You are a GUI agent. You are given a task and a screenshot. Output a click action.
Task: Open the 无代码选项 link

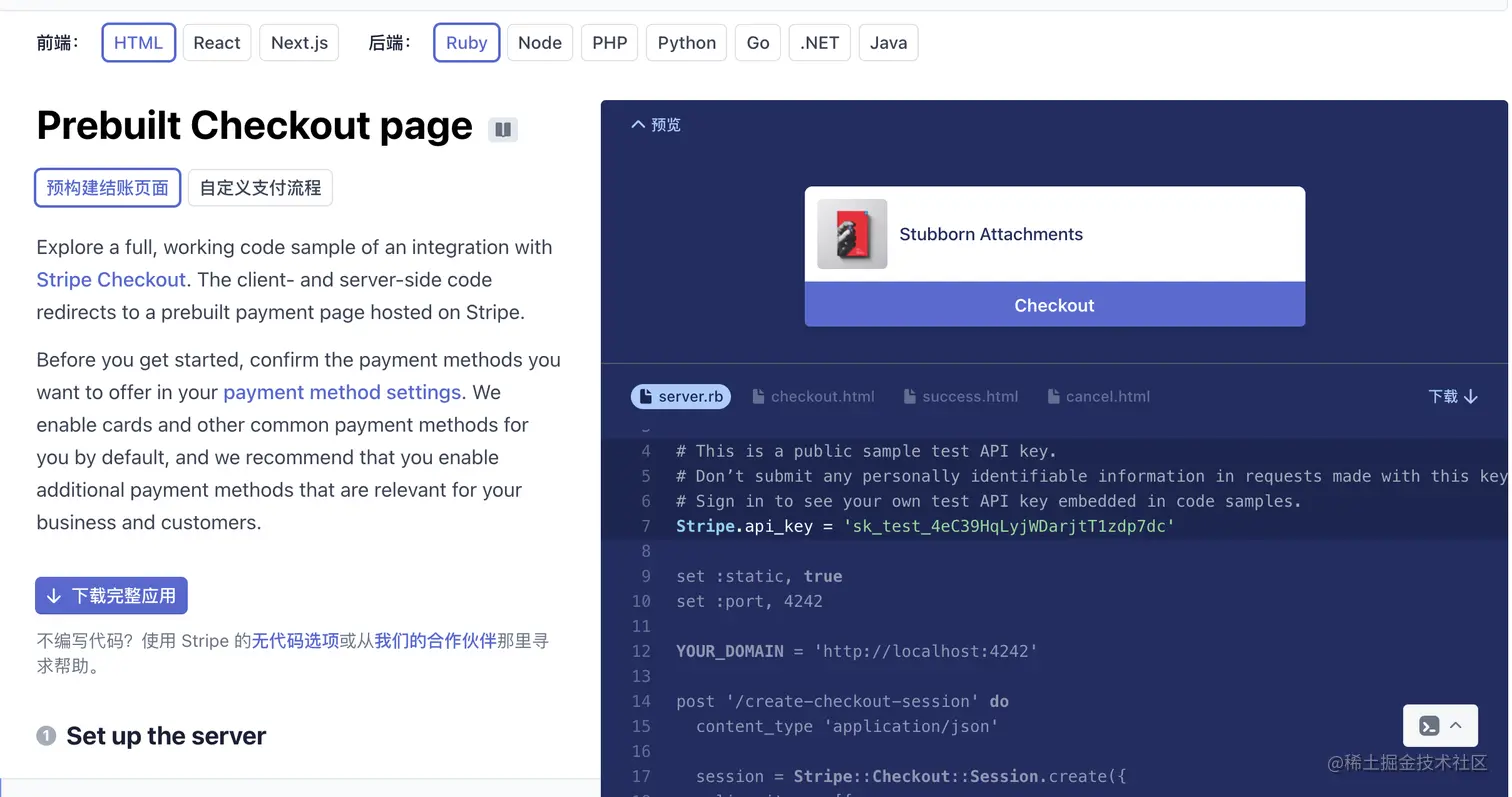pyautogui.click(x=295, y=641)
